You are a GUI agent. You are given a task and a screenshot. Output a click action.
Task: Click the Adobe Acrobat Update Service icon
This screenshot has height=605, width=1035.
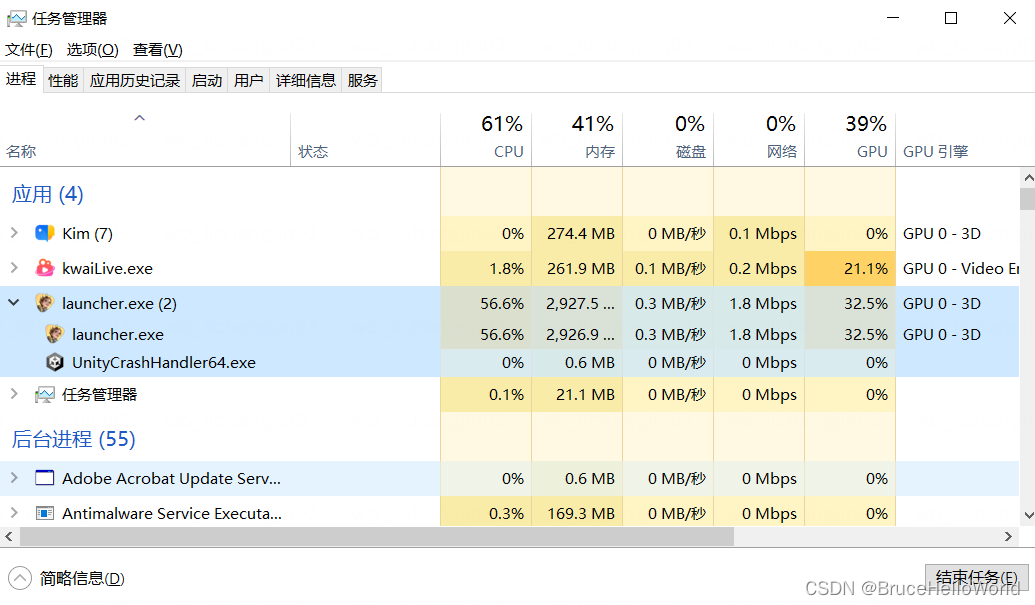[45, 478]
